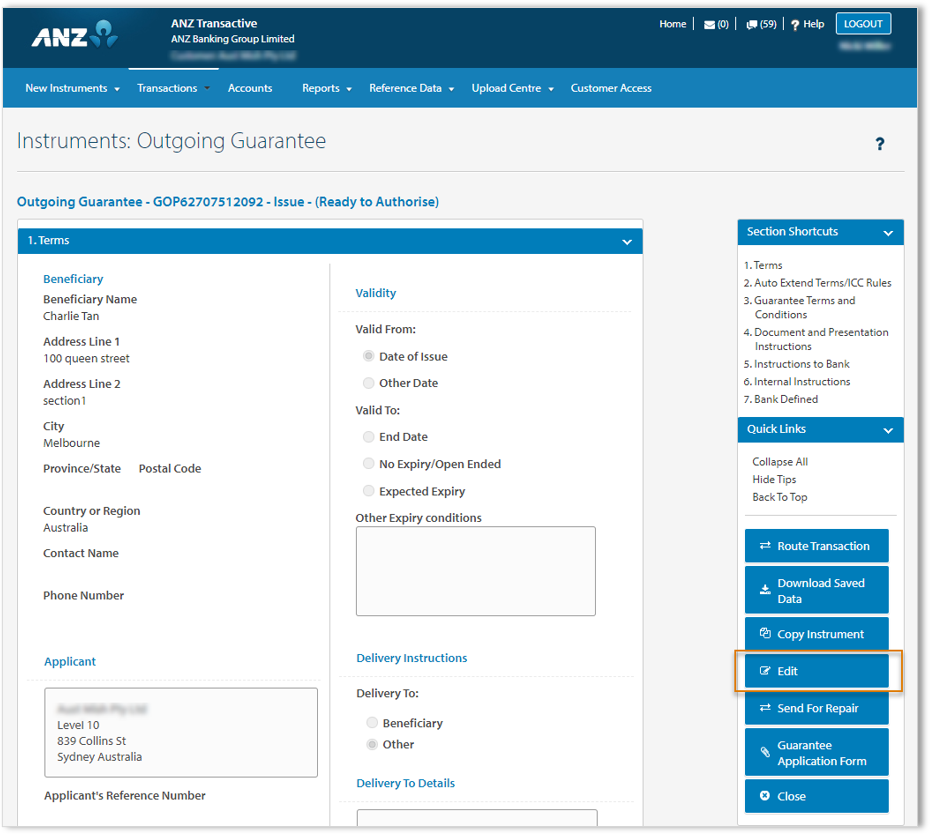Close the instrument with Close button
Viewport: 930px width, 834px height.
click(x=816, y=796)
